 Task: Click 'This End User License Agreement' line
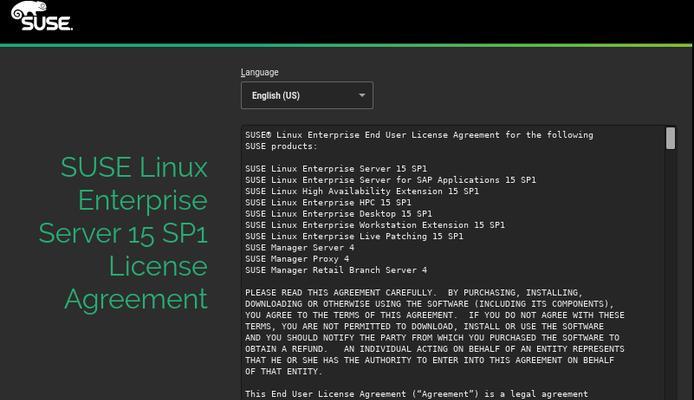coord(416,394)
